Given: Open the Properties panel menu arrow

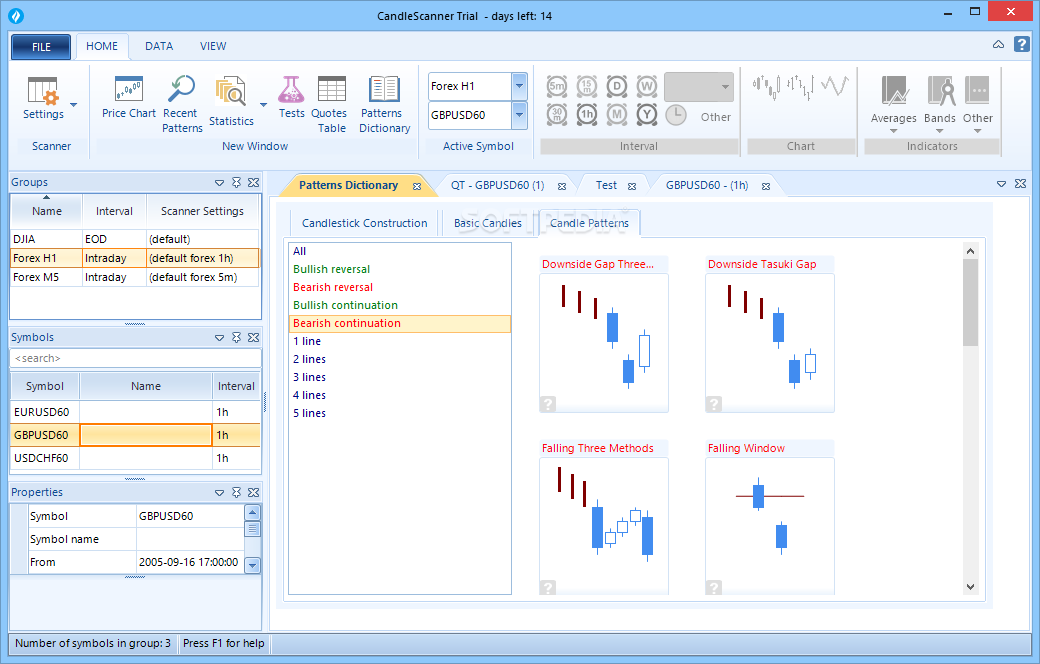Looking at the screenshot, I should point(220,492).
